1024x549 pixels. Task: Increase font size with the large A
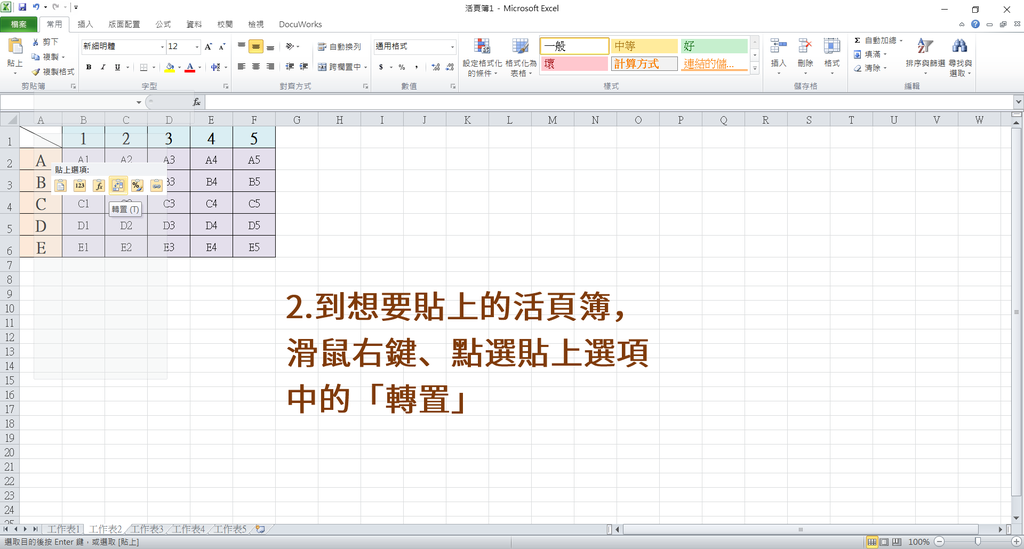pos(208,47)
